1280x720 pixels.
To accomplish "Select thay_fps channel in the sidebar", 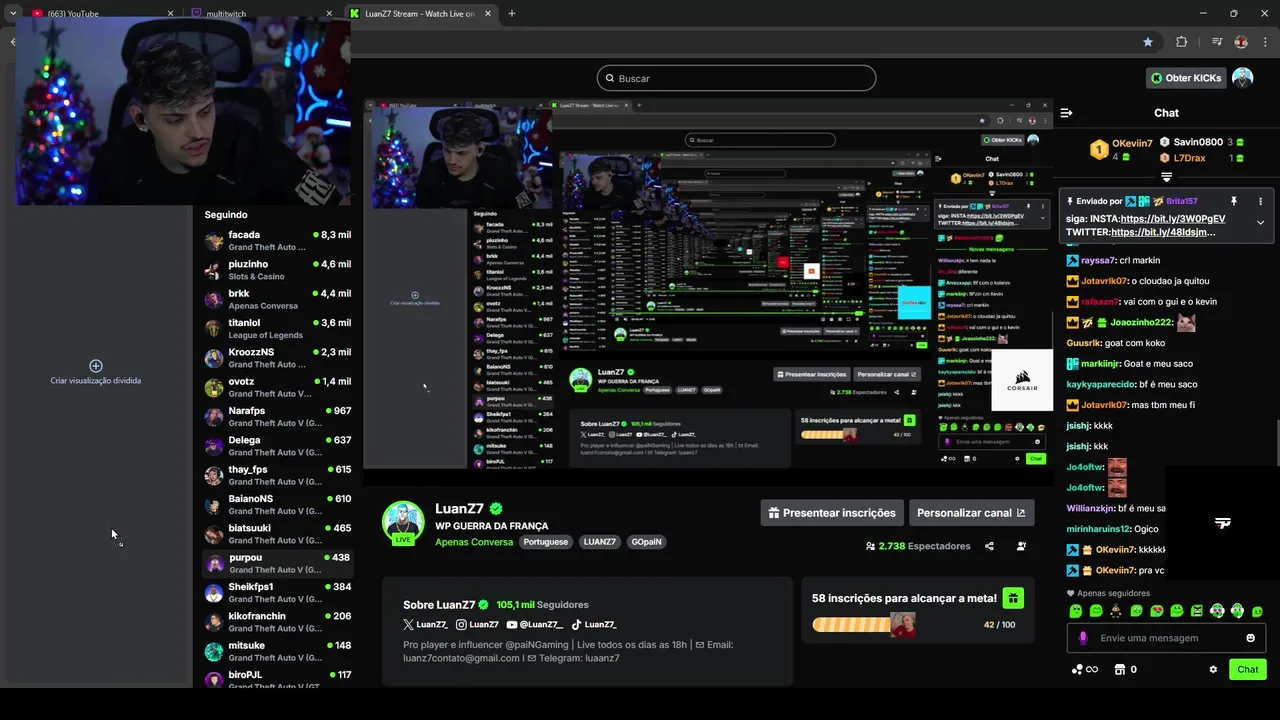I will tap(277, 475).
